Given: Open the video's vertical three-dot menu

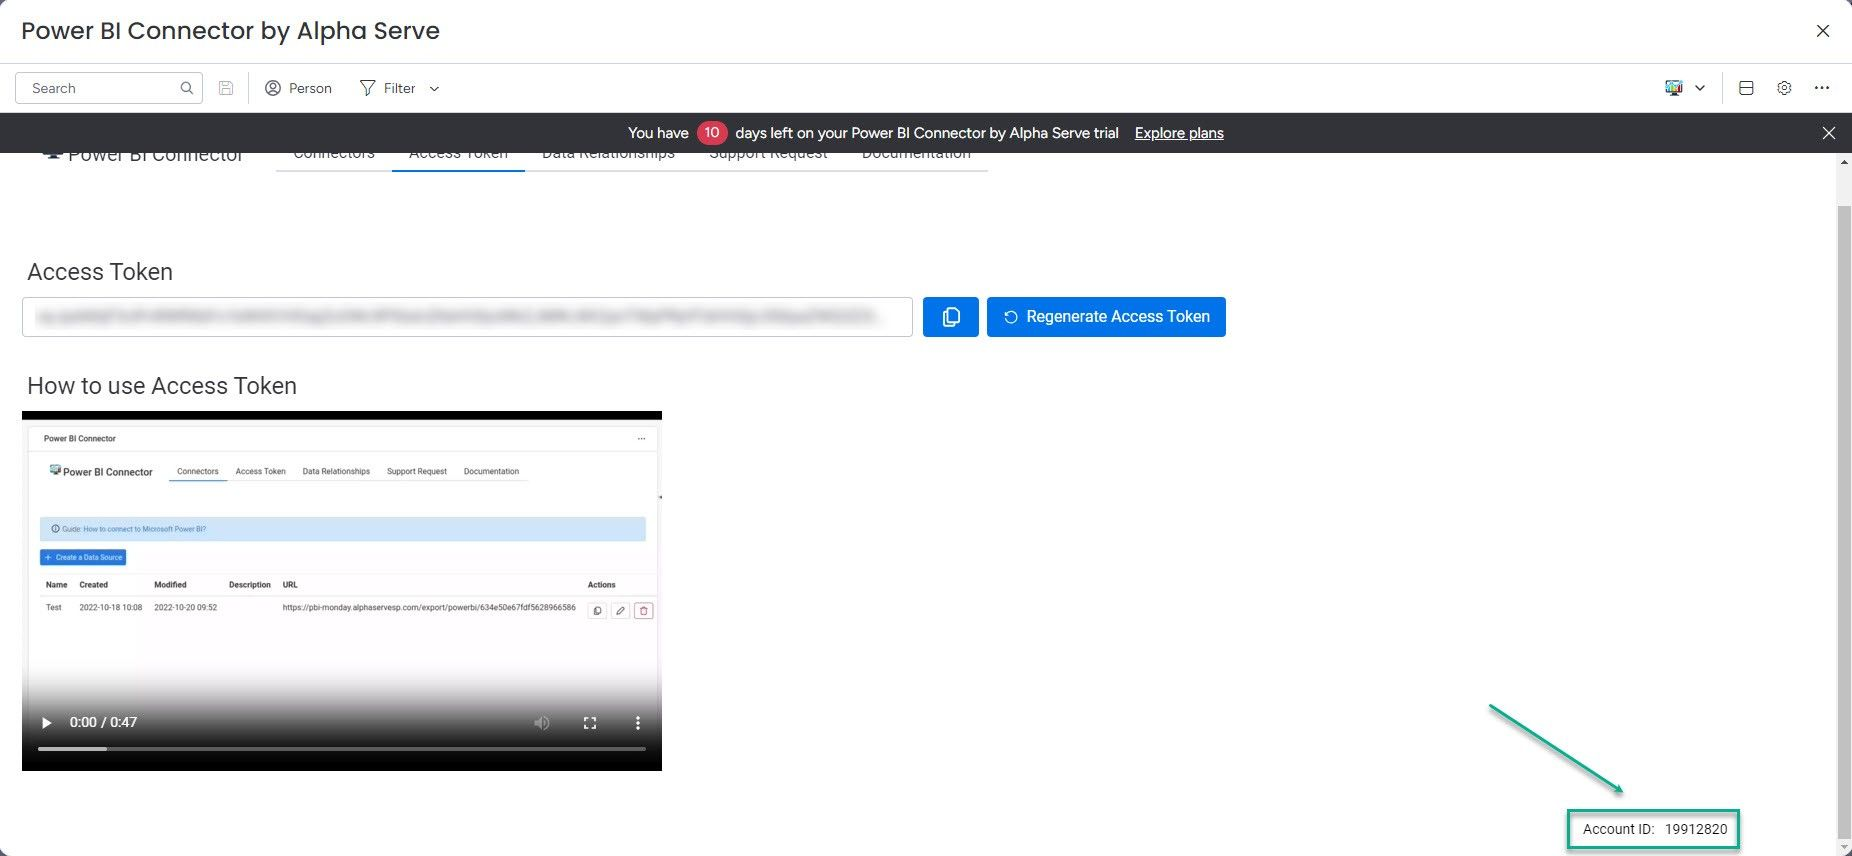Looking at the screenshot, I should click(638, 723).
